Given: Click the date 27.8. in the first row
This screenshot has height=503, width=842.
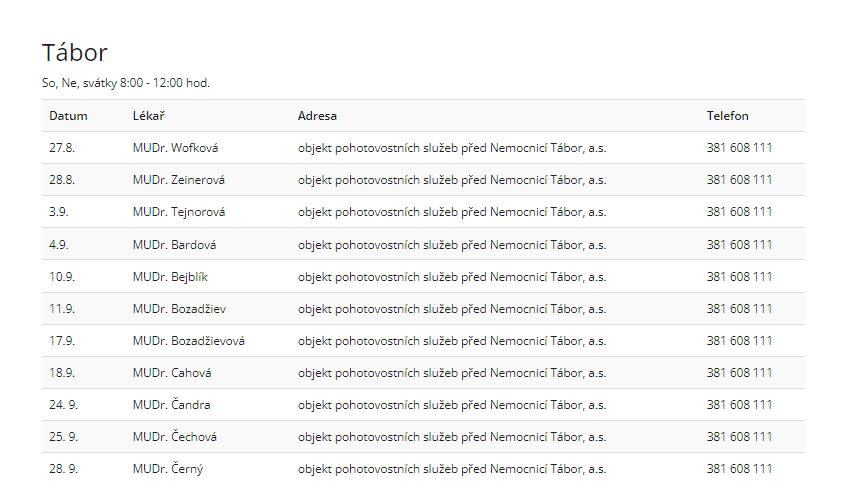Looking at the screenshot, I should tap(62, 148).
